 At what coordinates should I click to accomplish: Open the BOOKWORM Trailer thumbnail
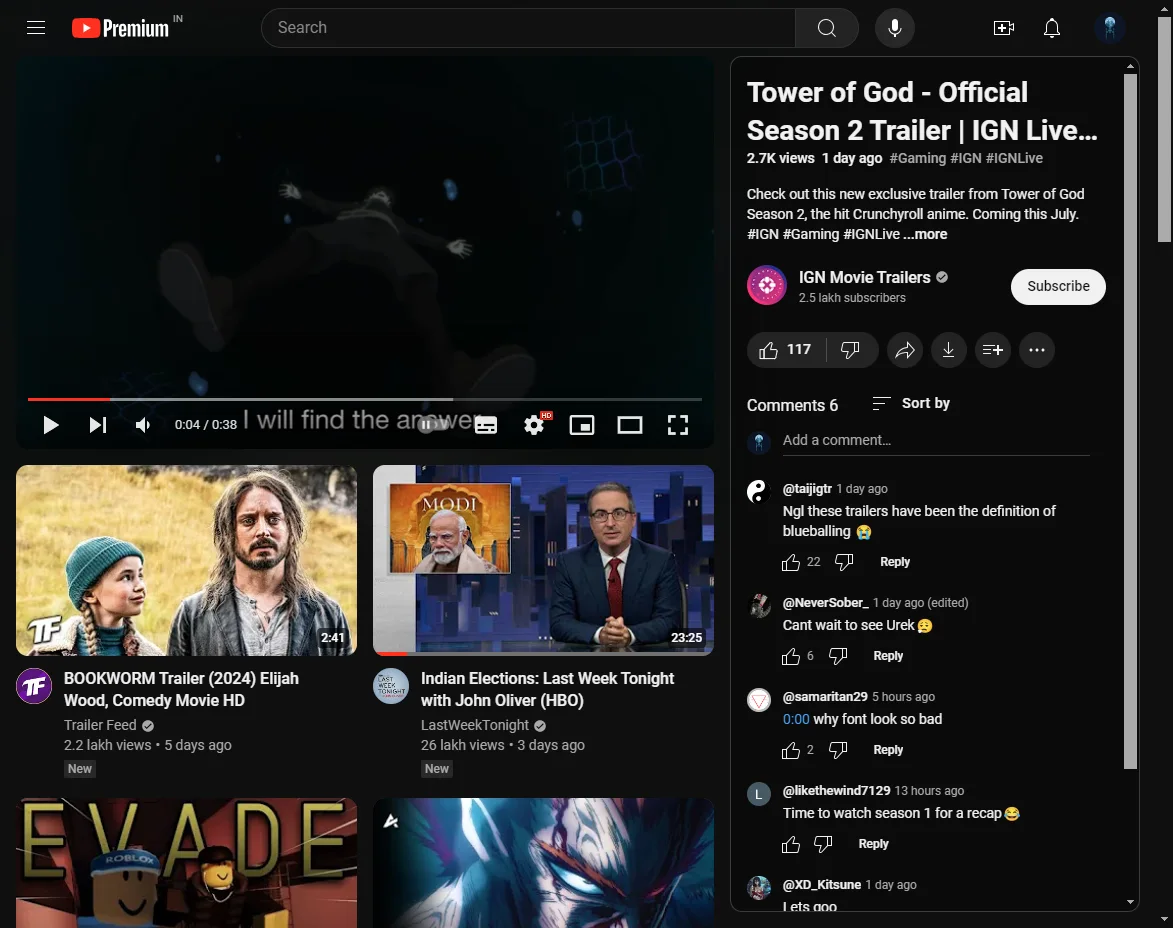[x=186, y=560]
